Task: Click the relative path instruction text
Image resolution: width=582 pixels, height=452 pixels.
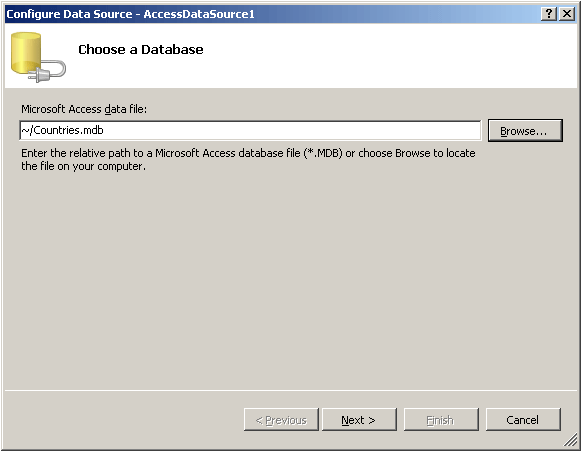Action: click(x=248, y=160)
